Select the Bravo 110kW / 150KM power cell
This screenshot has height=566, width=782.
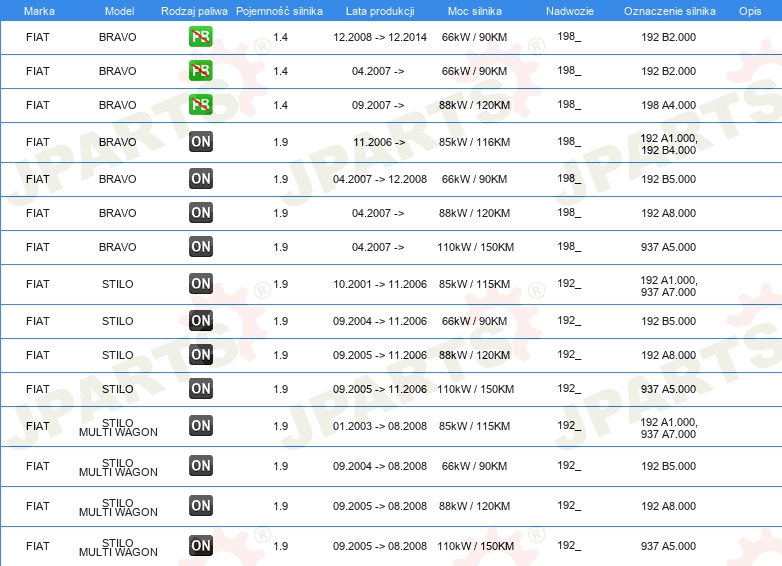(475, 247)
